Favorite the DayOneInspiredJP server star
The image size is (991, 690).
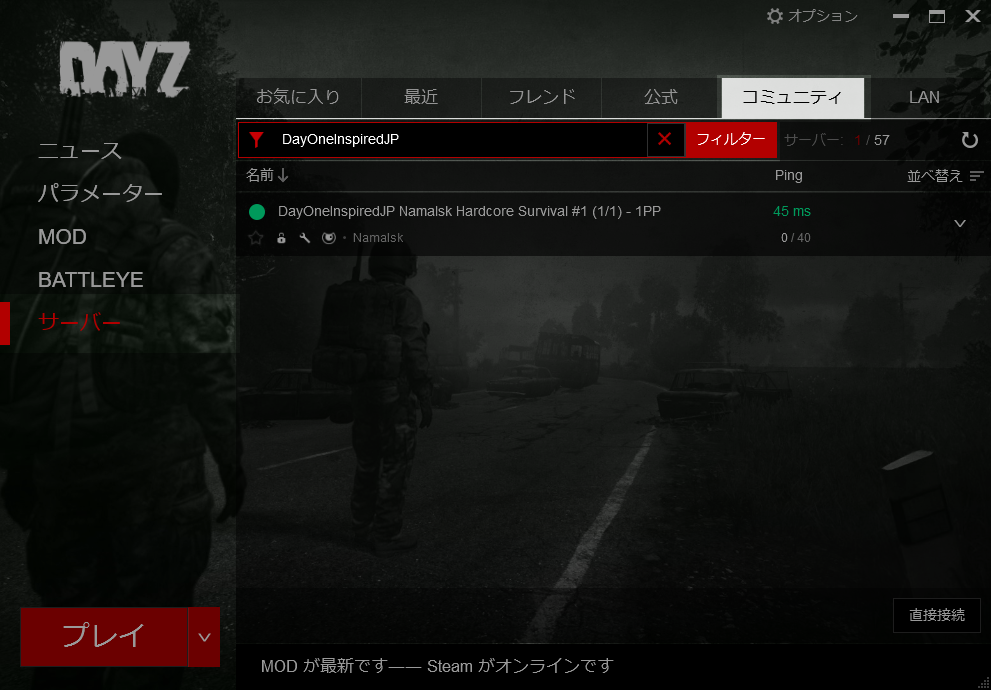point(256,238)
